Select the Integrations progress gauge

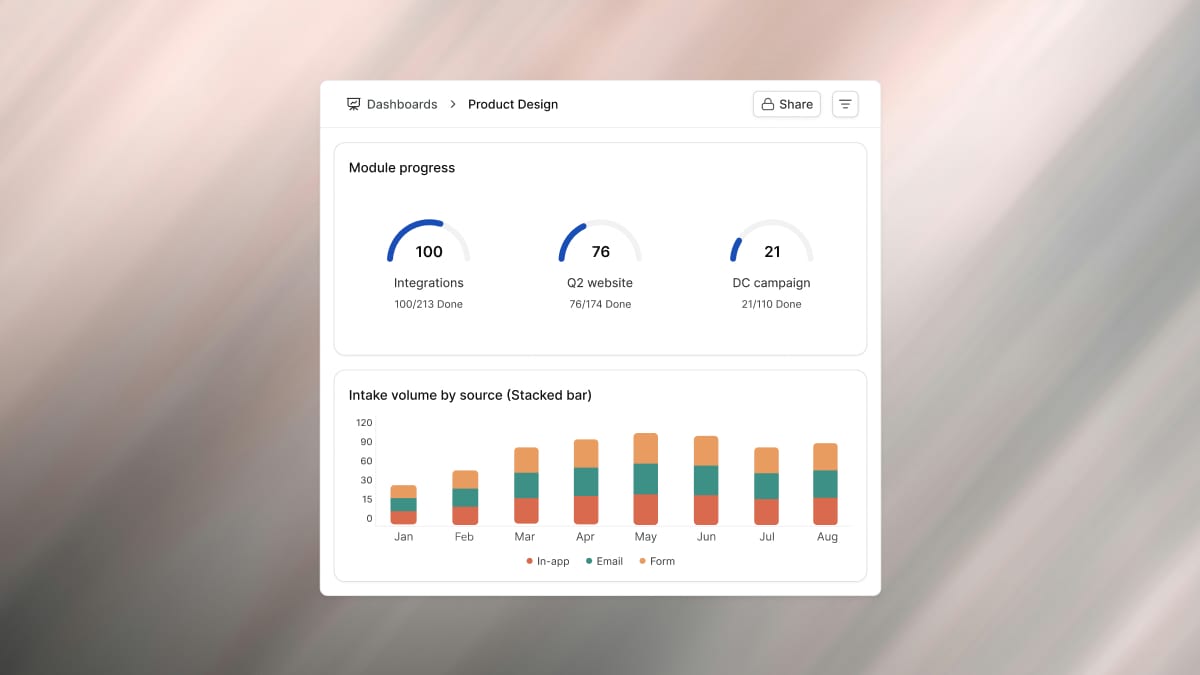429,241
